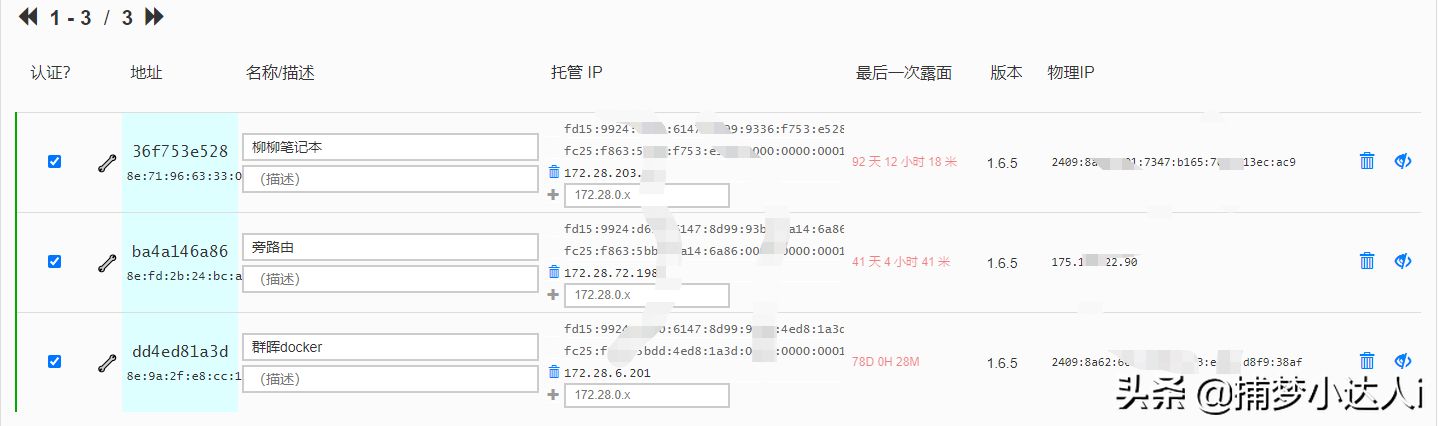The height and width of the screenshot is (426, 1438).
Task: Open wrench settings for member dd4ed81a3d
Action: 106,363
